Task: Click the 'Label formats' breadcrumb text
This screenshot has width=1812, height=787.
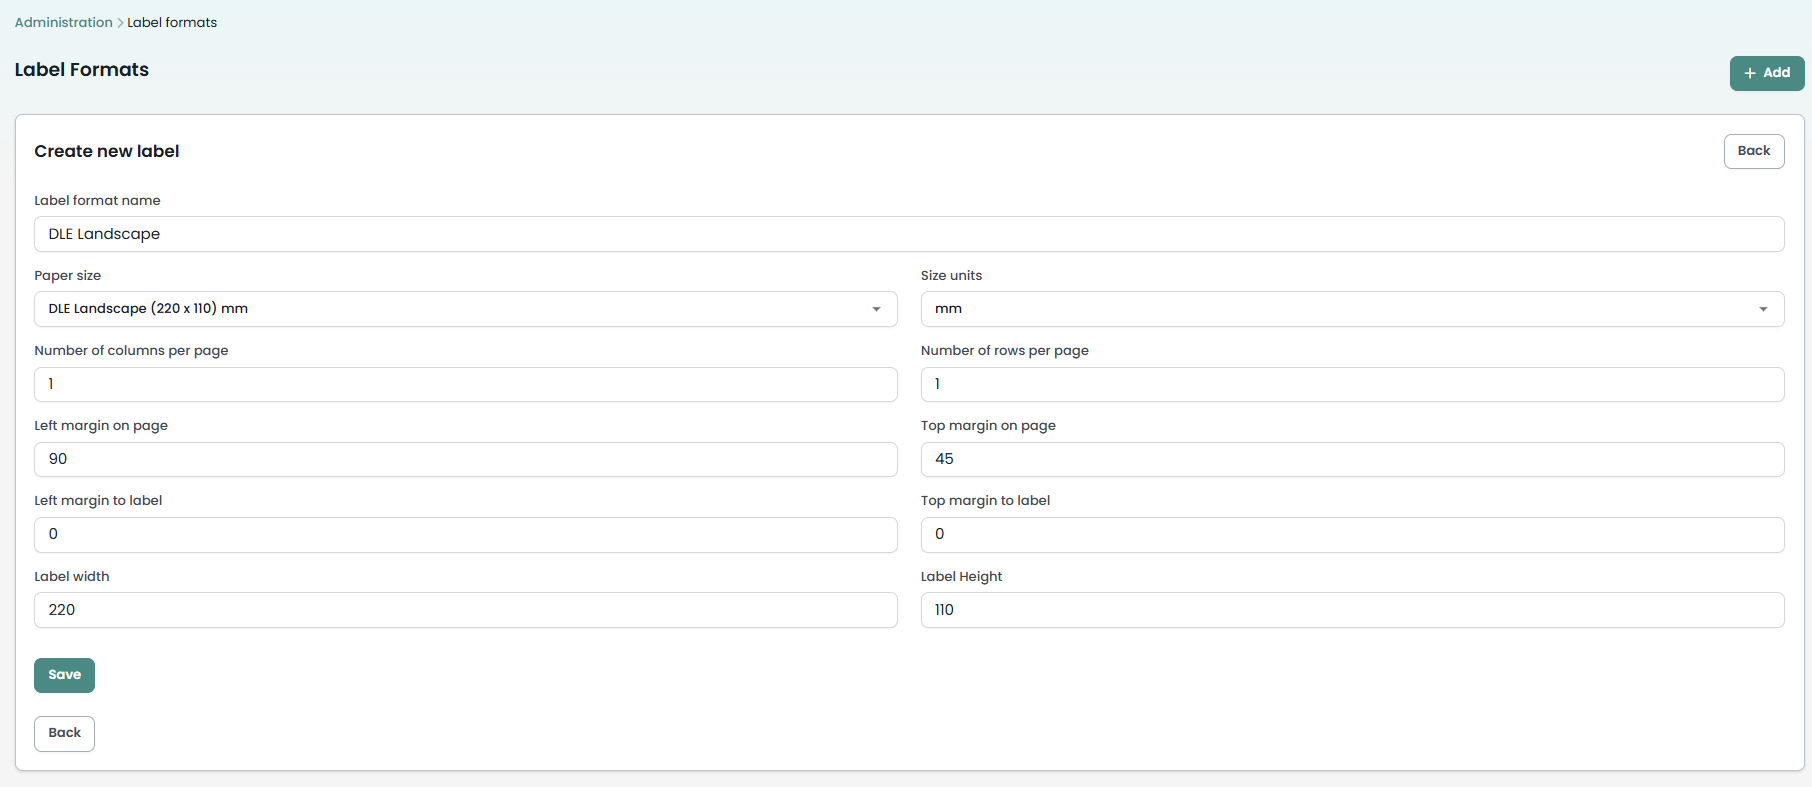Action: [172, 22]
